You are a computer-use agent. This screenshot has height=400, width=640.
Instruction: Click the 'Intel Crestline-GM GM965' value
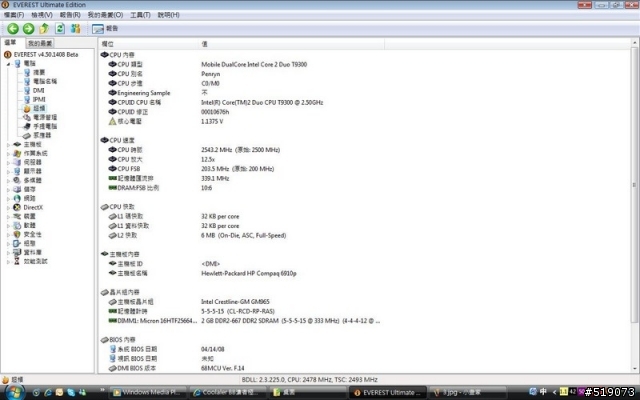[x=235, y=302]
